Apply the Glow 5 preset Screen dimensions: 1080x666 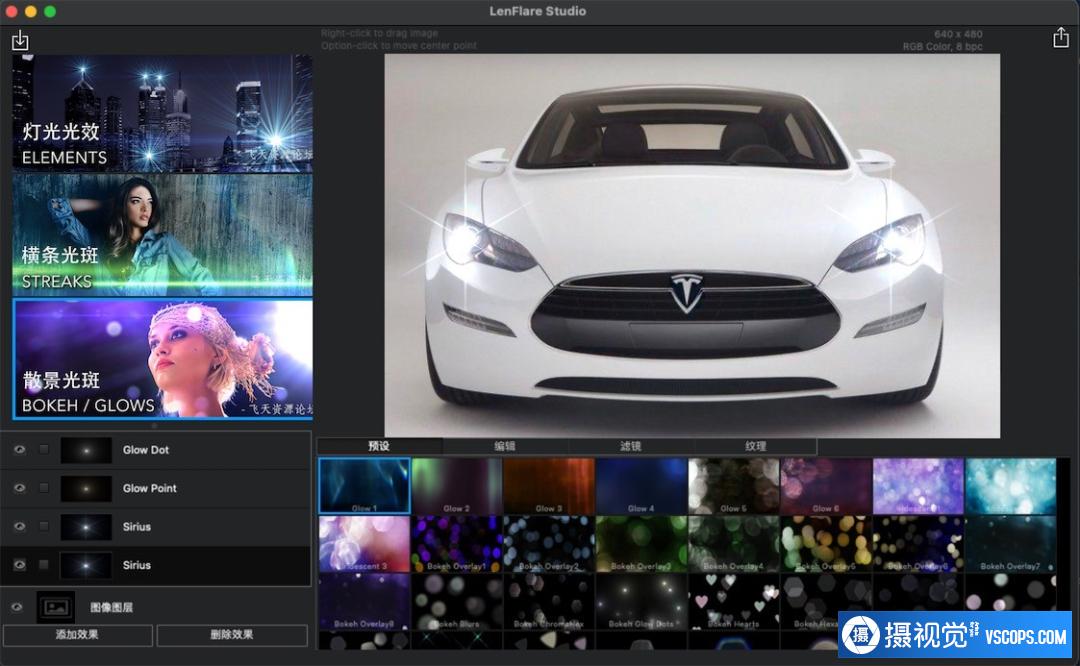pos(734,486)
